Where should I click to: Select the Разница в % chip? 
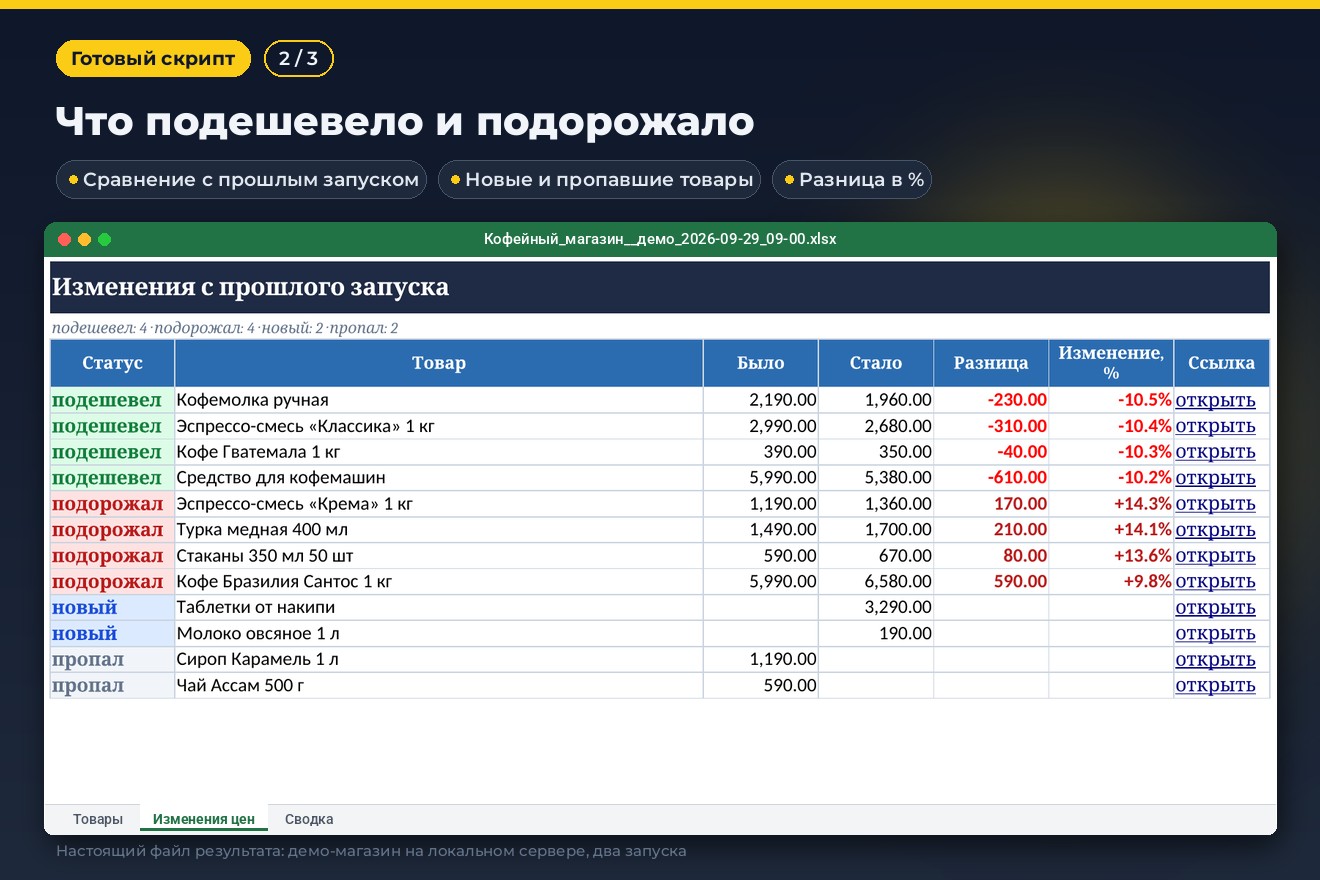coord(852,180)
